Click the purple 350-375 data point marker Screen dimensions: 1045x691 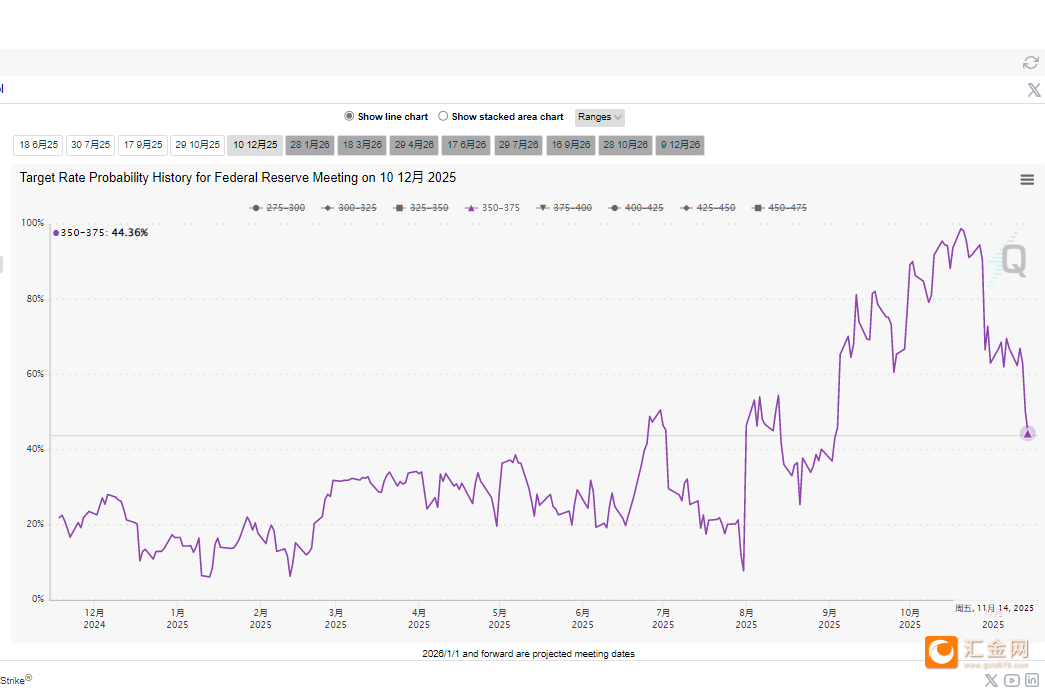point(1027,433)
